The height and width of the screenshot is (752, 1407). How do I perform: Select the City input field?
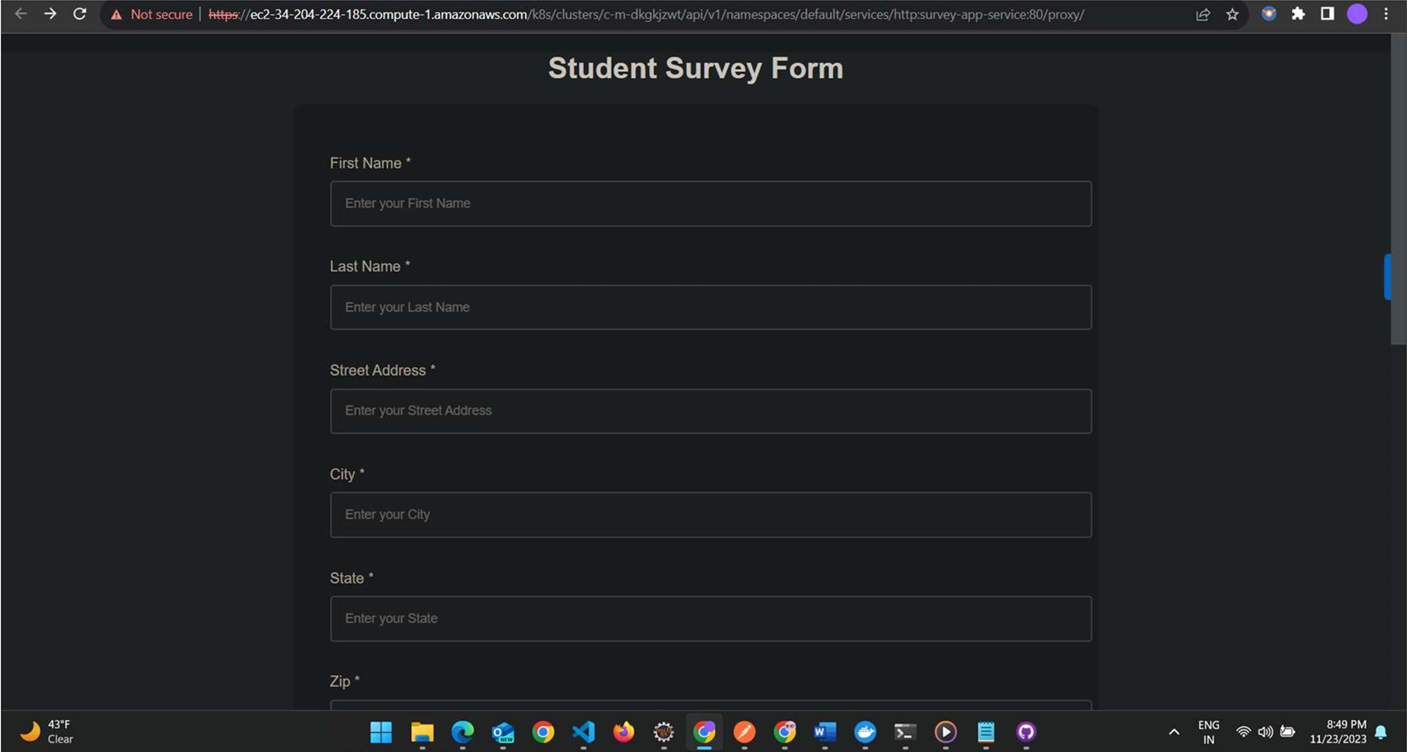point(710,515)
